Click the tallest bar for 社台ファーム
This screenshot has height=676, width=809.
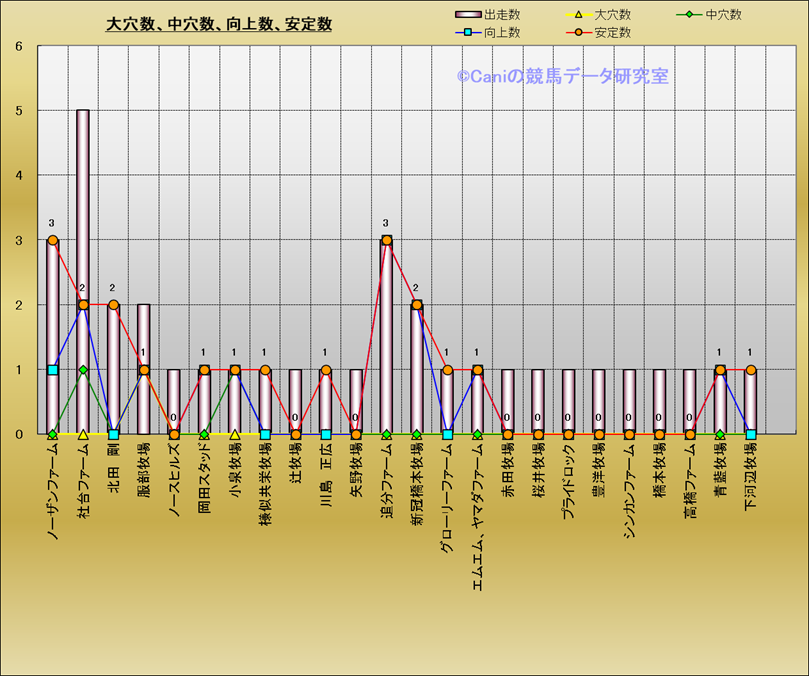(x=83, y=200)
